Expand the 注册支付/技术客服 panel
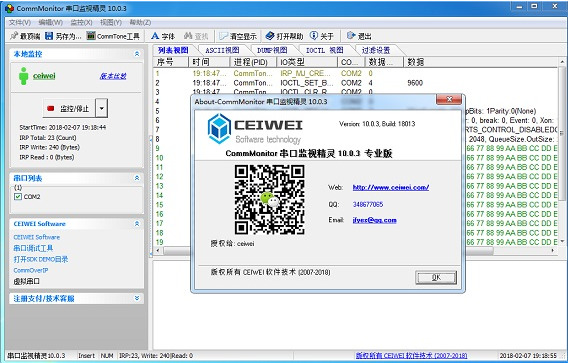Screen dimensions: 568x363 (x=137, y=298)
